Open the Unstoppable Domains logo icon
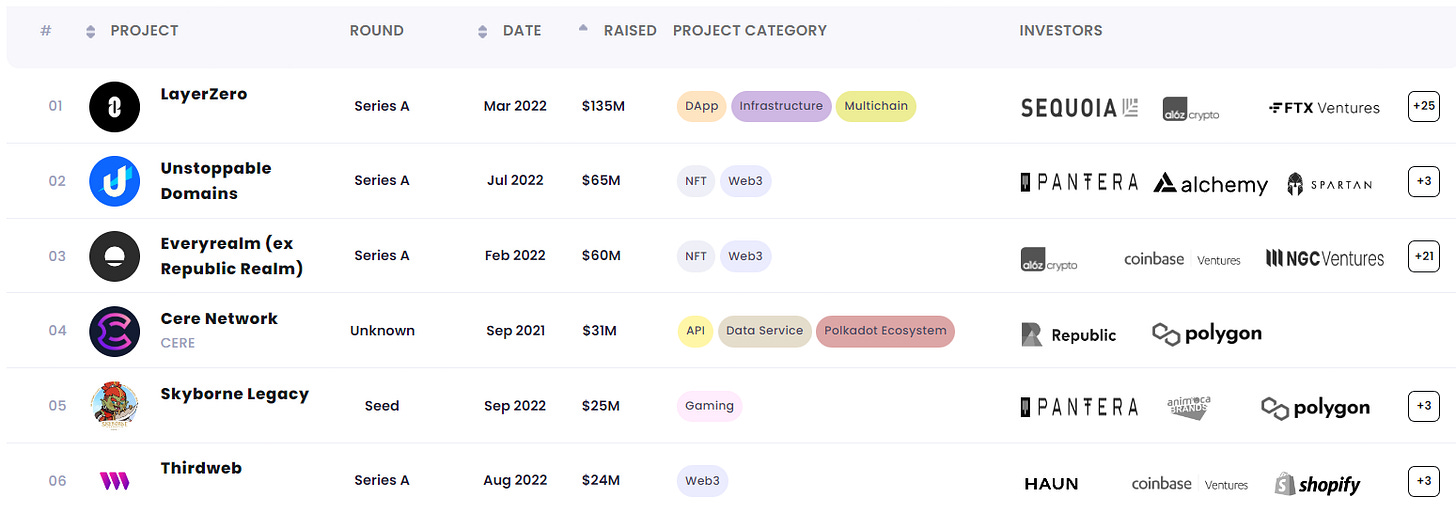 114,181
